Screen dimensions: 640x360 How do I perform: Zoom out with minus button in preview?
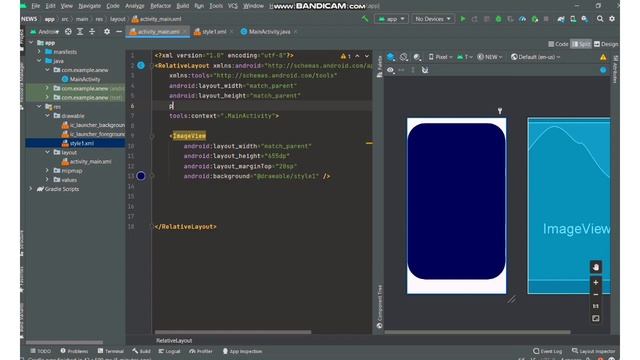coord(596,294)
